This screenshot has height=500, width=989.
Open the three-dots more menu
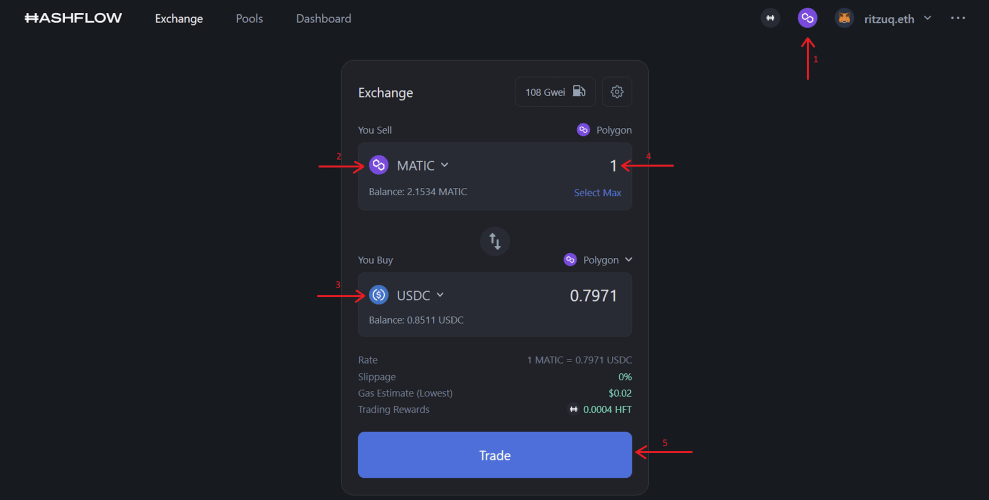pos(958,18)
